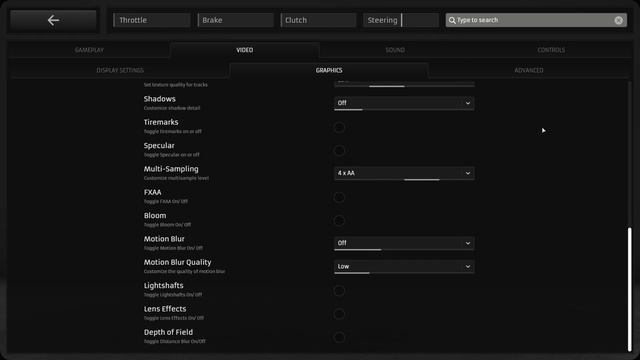The width and height of the screenshot is (640, 360).
Task: Toggle the FXAA switch
Action: tap(339, 197)
